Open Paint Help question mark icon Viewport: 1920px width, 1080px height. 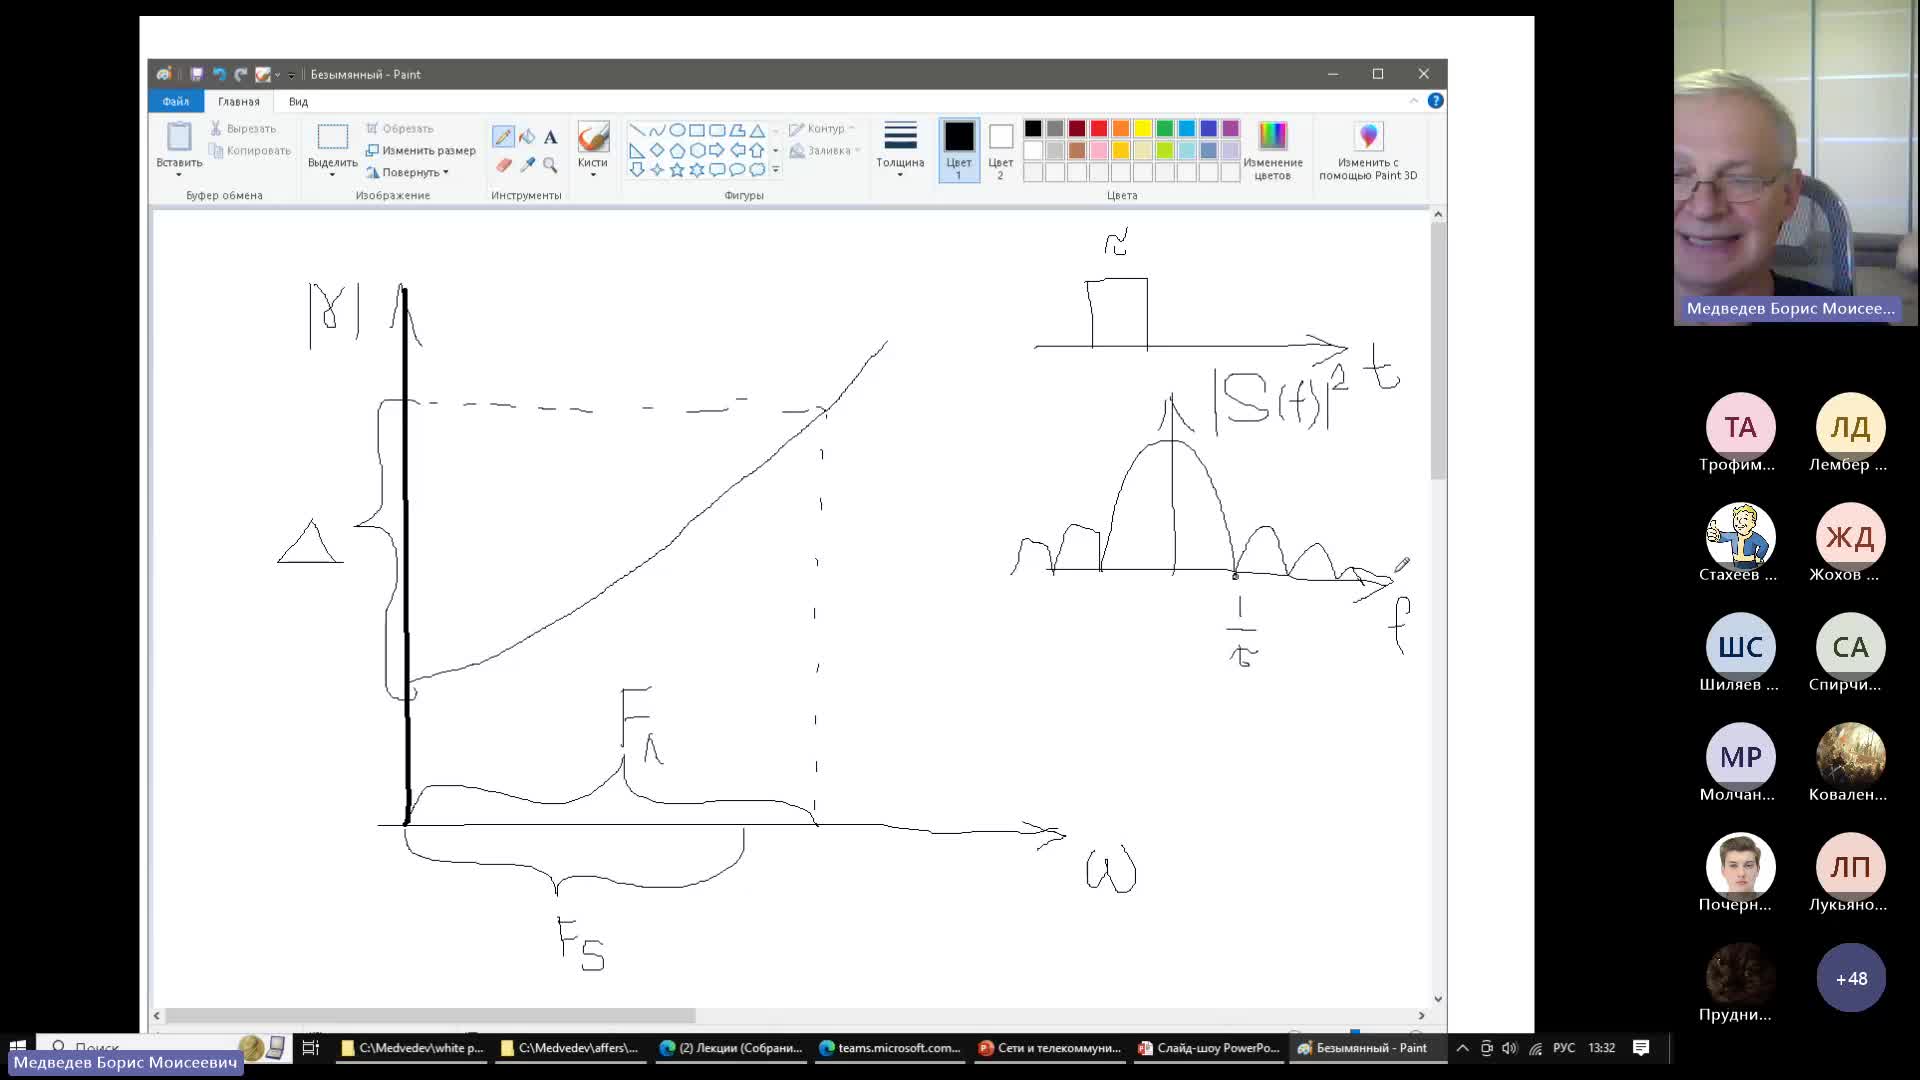(1436, 101)
